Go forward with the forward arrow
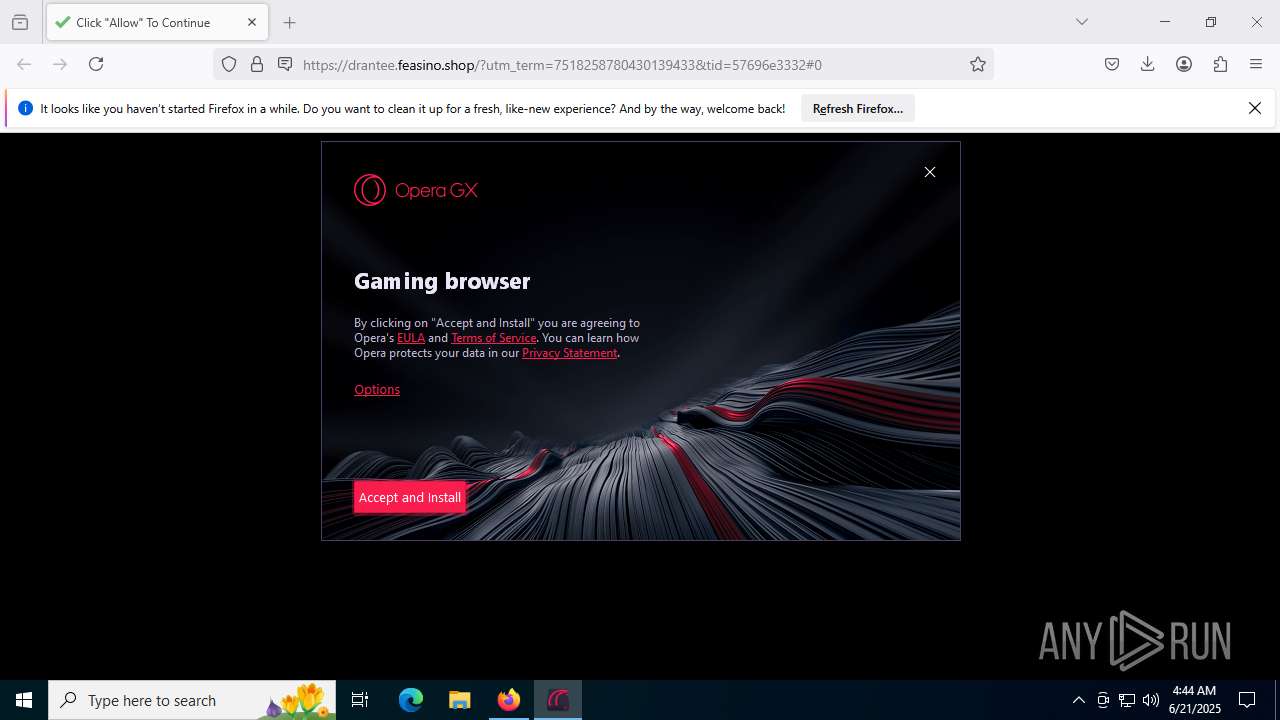Screen dimensions: 1280x720 pyautogui.click(x=60, y=64)
